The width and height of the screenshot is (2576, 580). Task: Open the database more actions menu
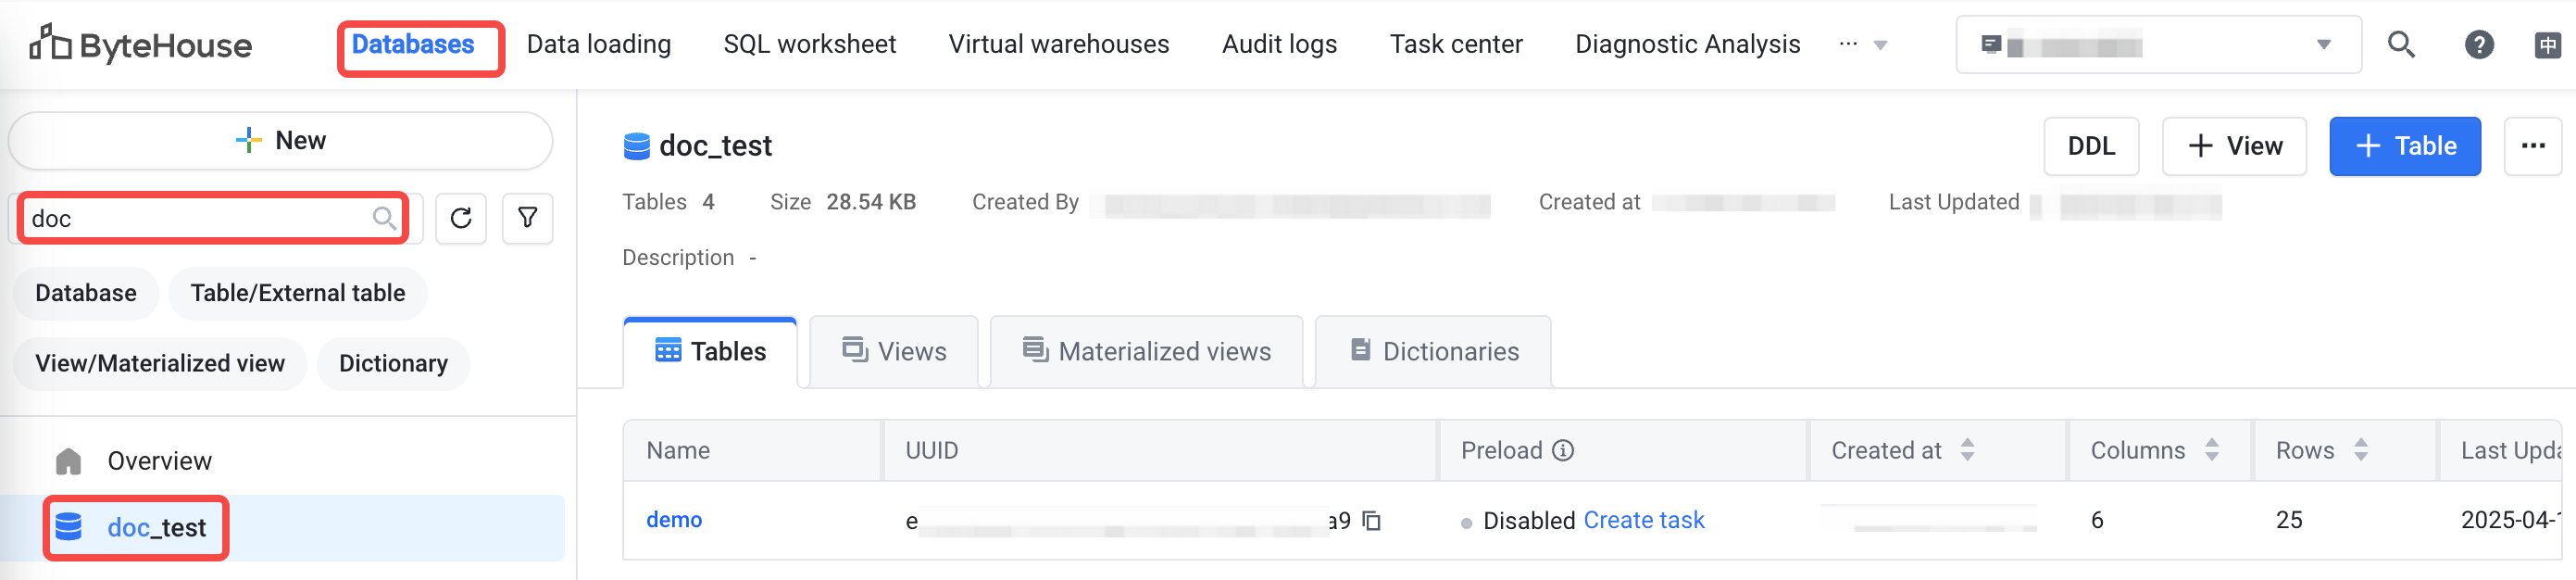pyautogui.click(x=2532, y=146)
